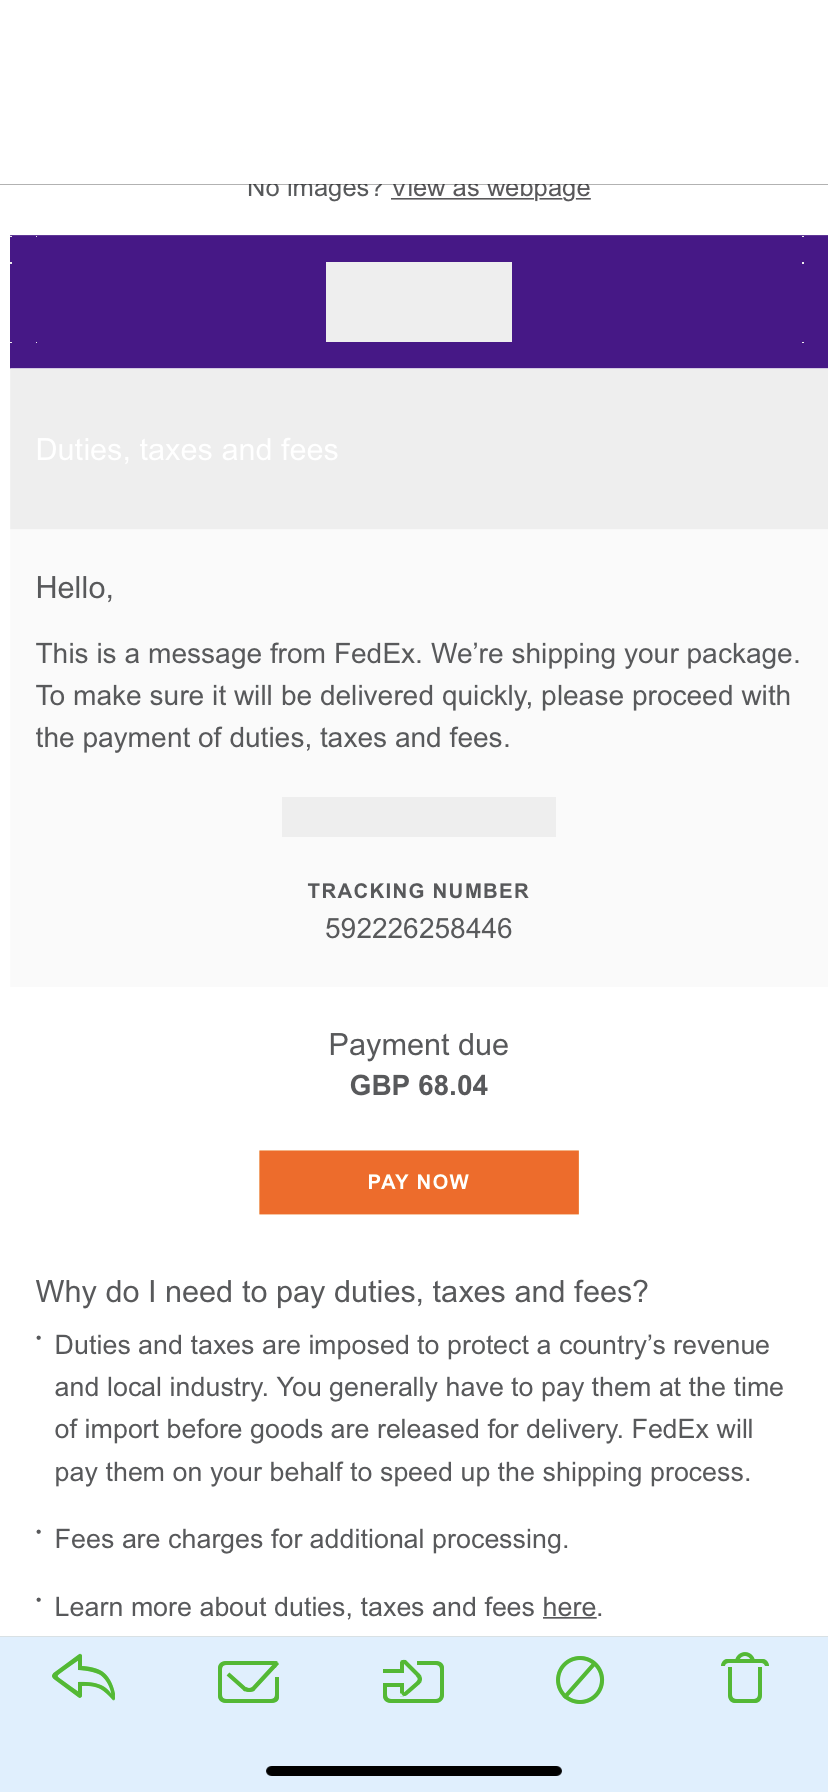Screen dimensions: 828x1792
Task: Tap the home indicator bar at bottom
Action: point(414,1770)
